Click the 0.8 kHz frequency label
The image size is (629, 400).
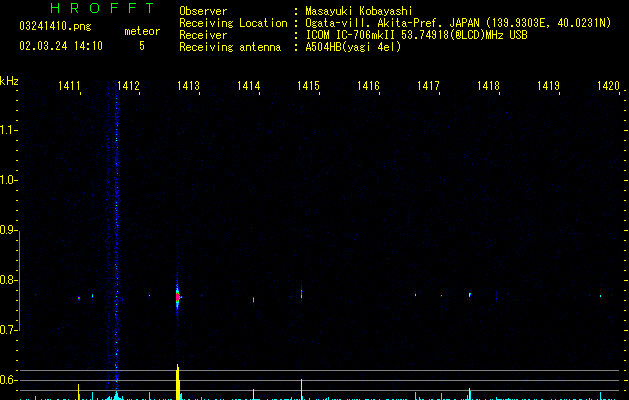point(8,280)
